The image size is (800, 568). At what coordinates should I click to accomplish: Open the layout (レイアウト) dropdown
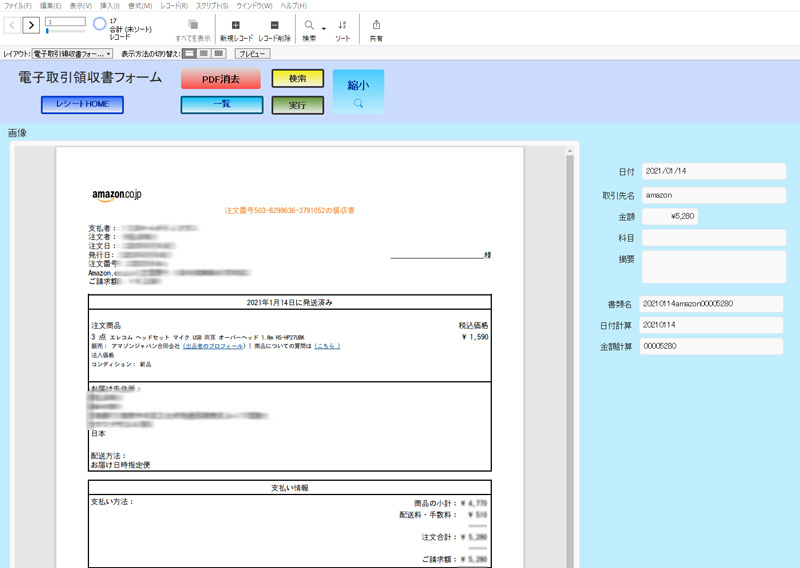point(72,53)
